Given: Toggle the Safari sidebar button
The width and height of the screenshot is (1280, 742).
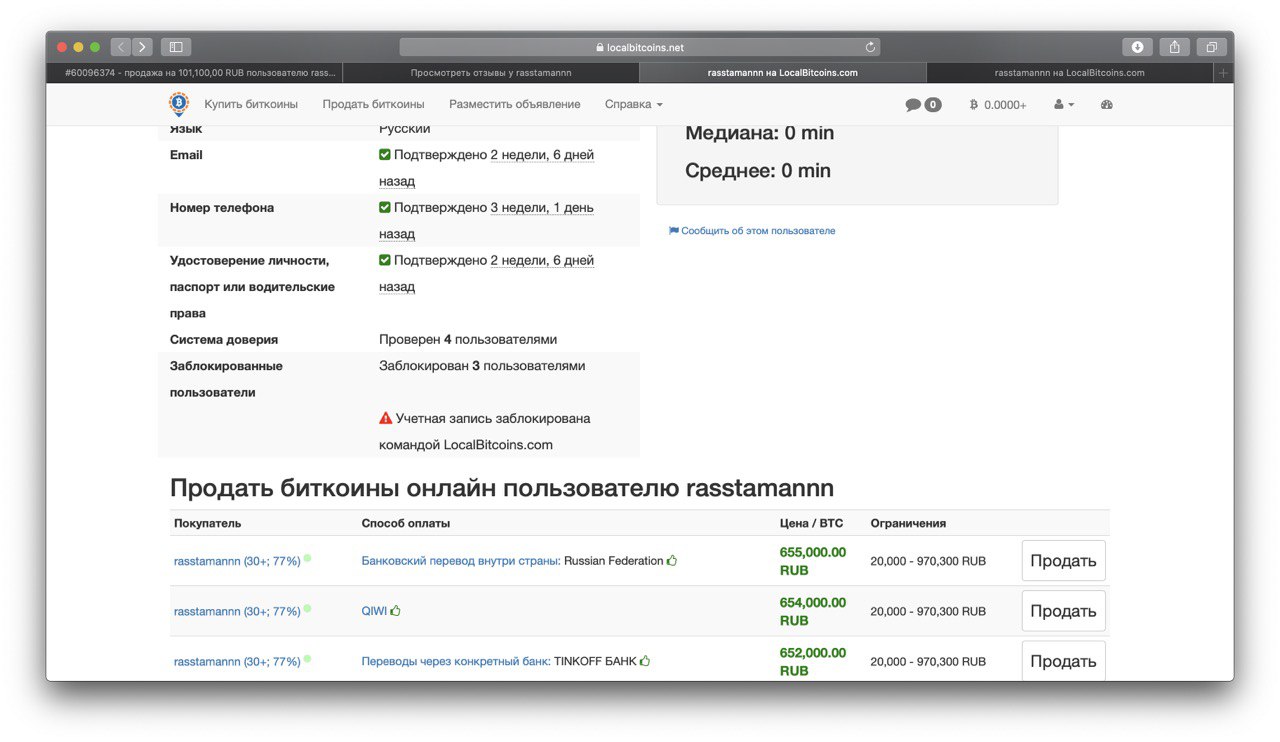Looking at the screenshot, I should (x=176, y=47).
